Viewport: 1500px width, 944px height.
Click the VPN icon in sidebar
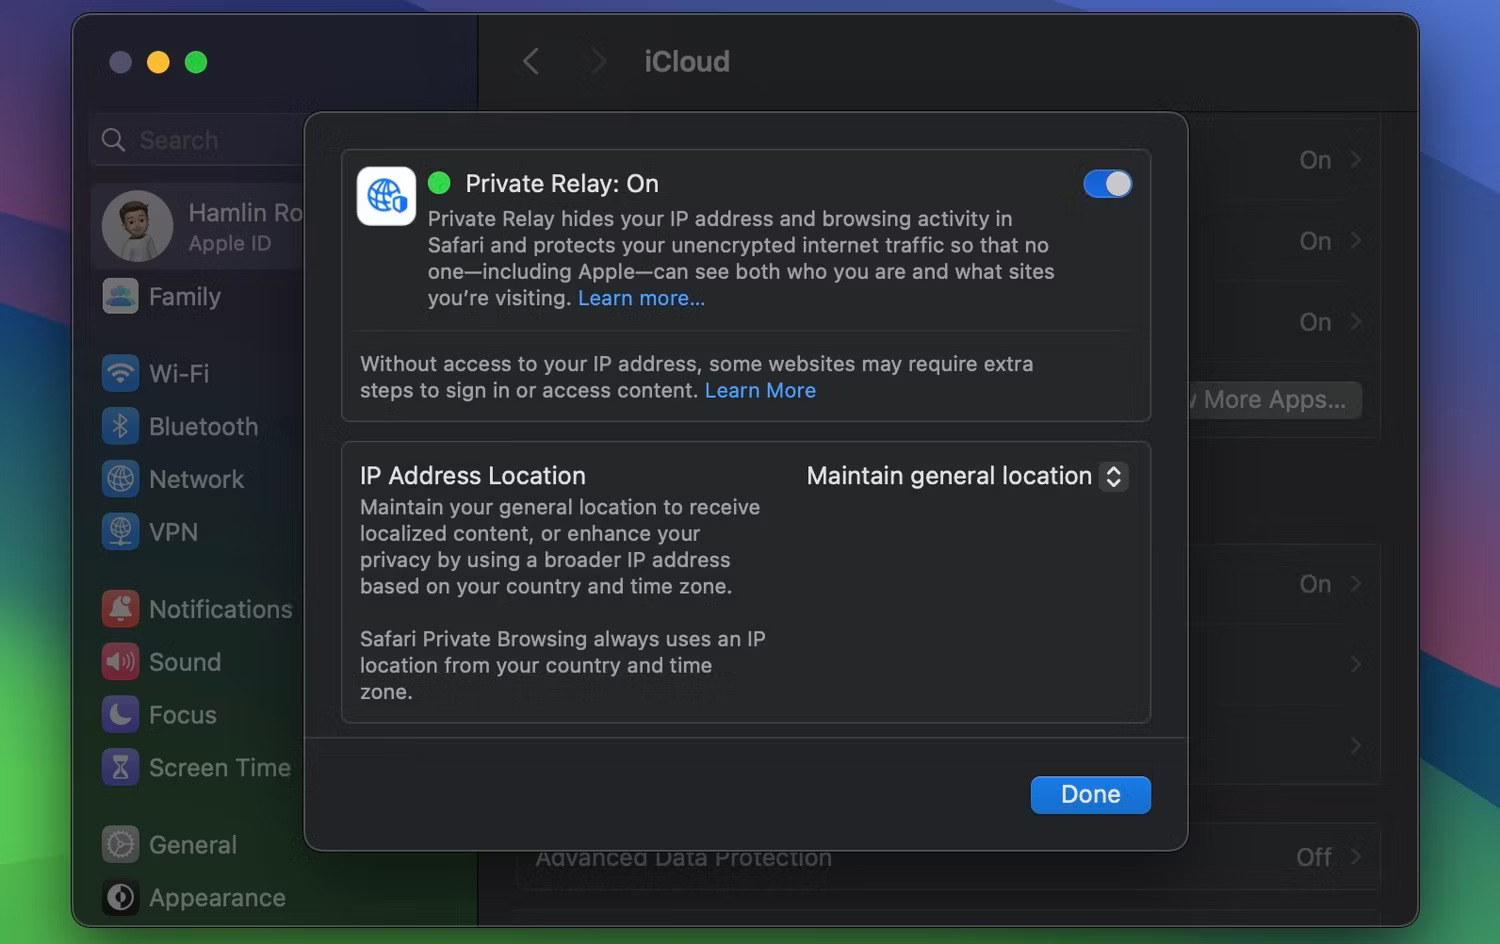[x=120, y=532]
